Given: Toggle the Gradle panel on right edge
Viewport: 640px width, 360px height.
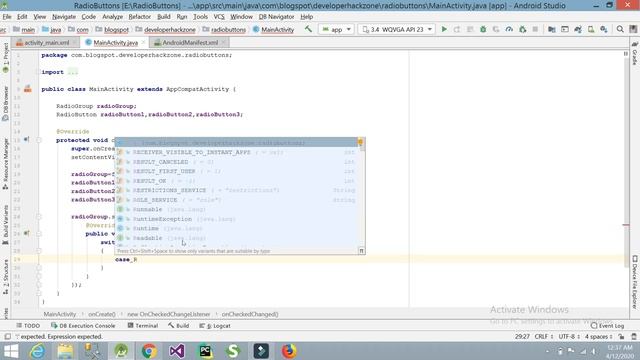Looking at the screenshot, I should point(635,53).
